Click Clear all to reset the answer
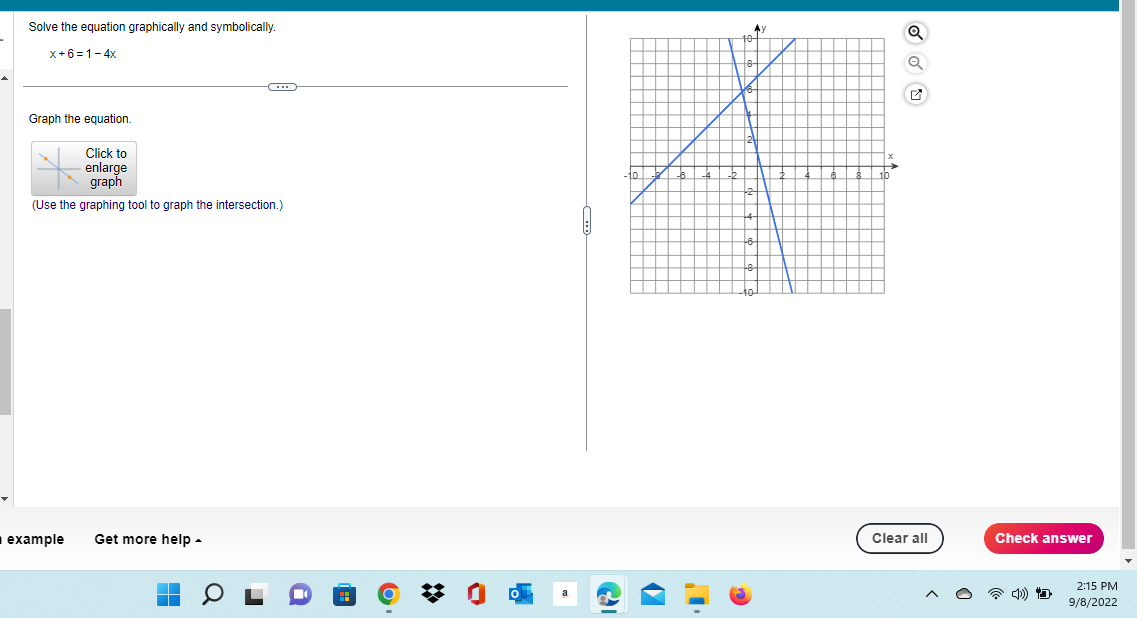1137x618 pixels. click(x=899, y=538)
